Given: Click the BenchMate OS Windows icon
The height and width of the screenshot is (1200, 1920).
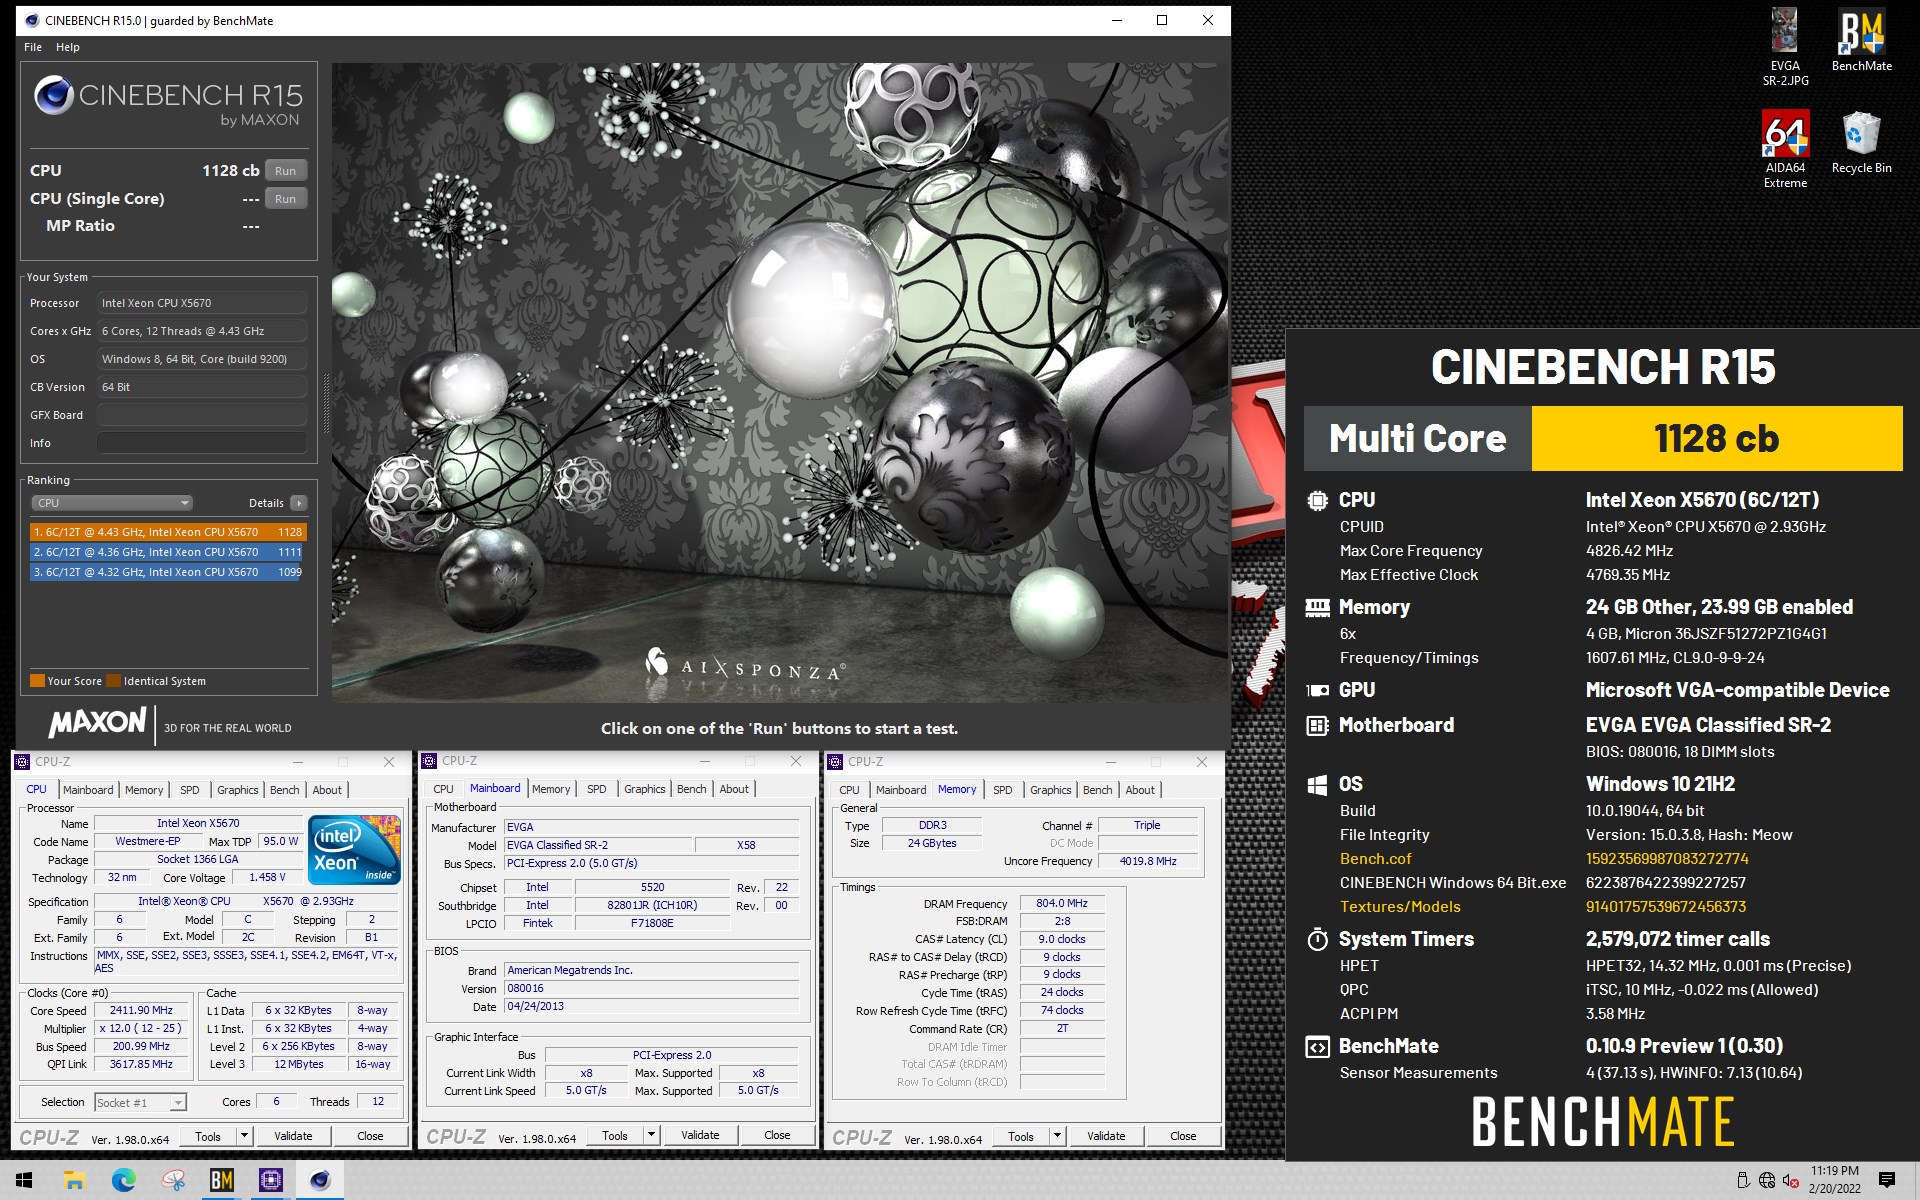Looking at the screenshot, I should pyautogui.click(x=1318, y=784).
